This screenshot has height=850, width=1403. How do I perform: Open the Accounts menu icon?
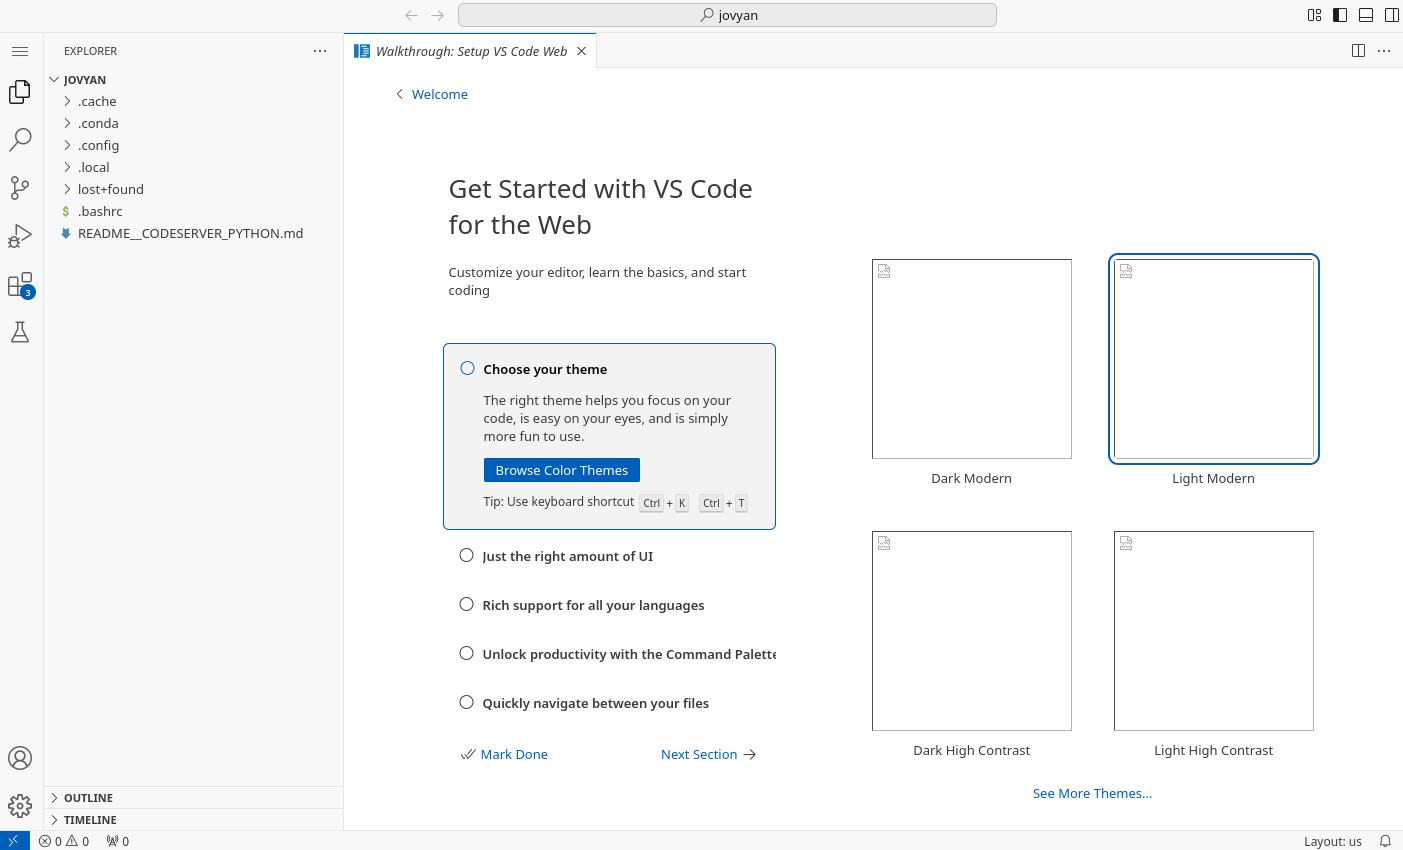click(x=20, y=758)
